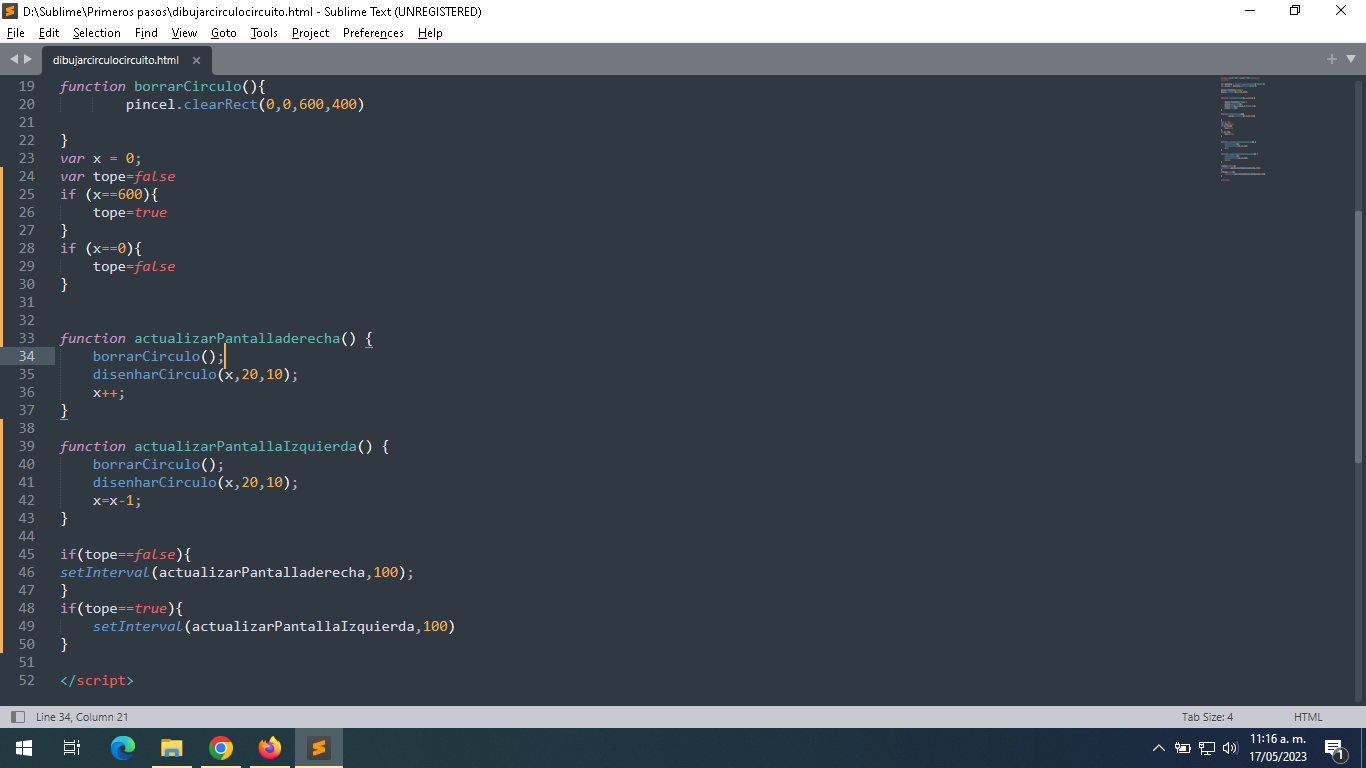Open the Windows Start menu
1366x768 pixels.
coord(24,748)
